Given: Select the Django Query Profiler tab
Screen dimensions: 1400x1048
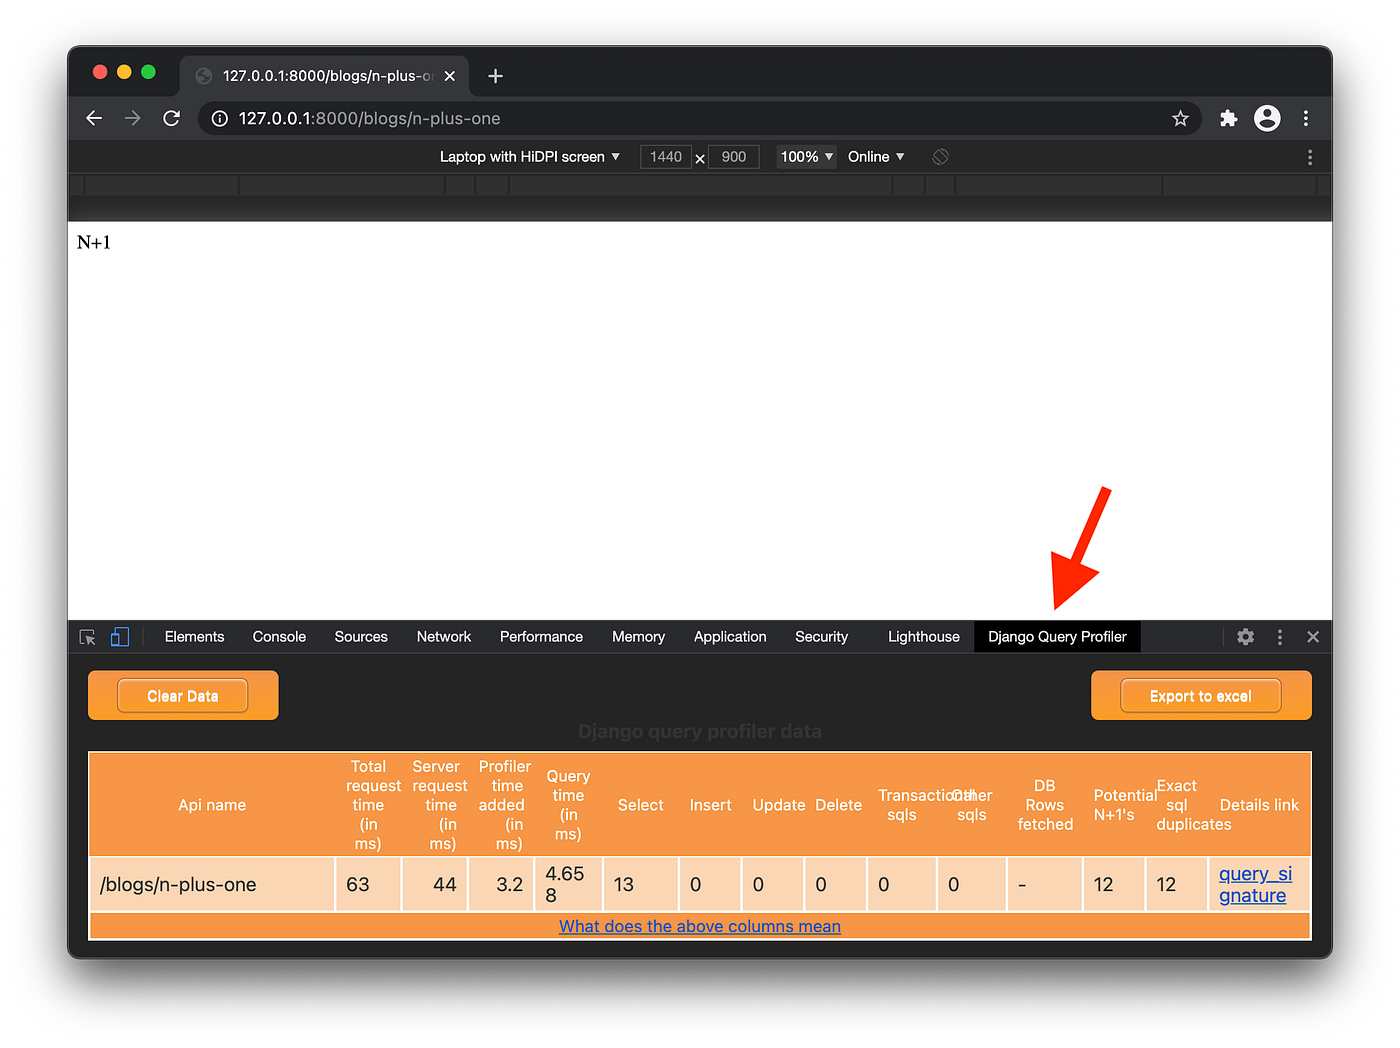Looking at the screenshot, I should (1057, 637).
